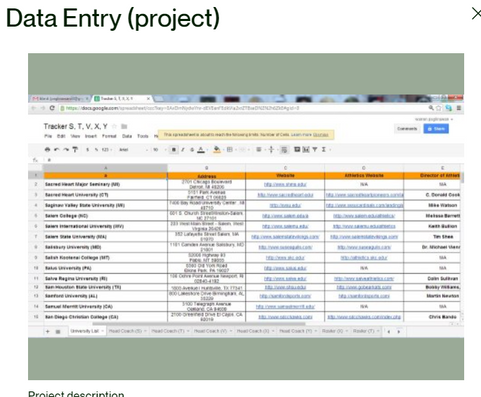This screenshot has height=397, width=481.
Task: Open the Head Coach (X) tab dropdown arrow
Action: click(x=273, y=331)
